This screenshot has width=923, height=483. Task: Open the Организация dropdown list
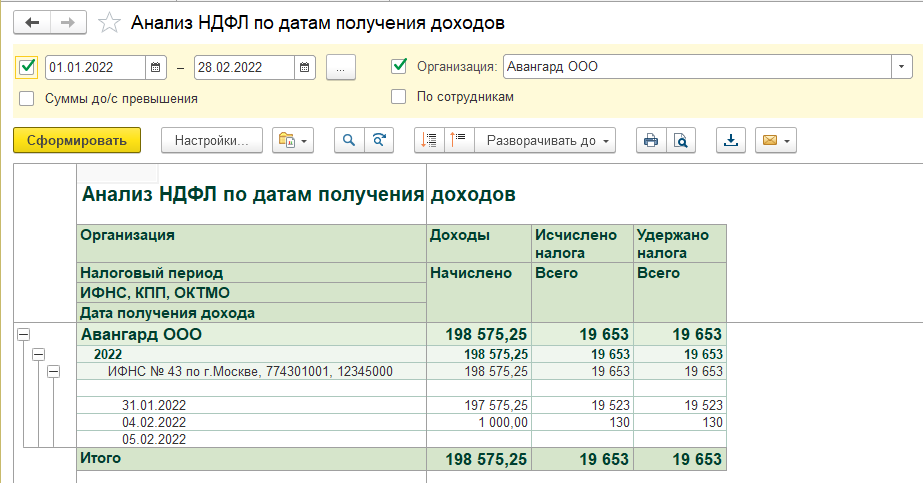coord(903,67)
